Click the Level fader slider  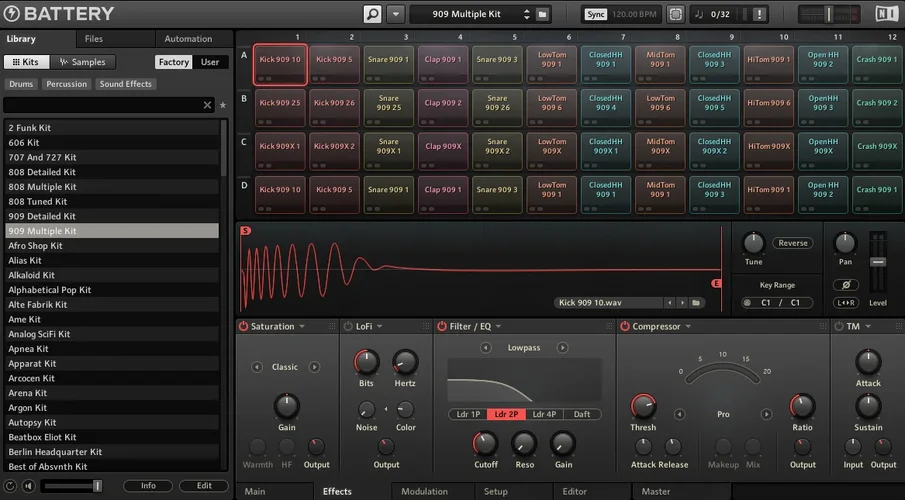pyautogui.click(x=878, y=262)
